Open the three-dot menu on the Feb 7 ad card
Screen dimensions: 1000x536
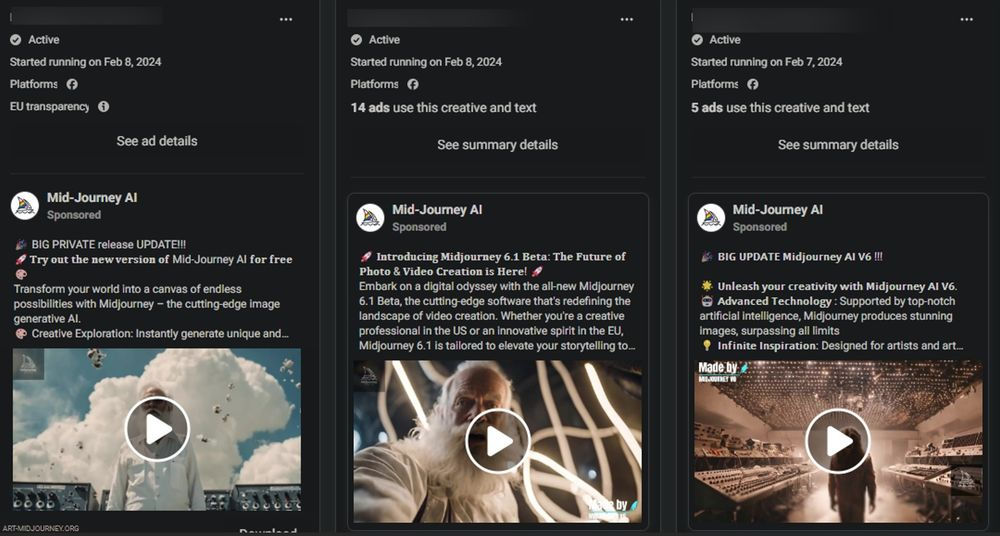(x=967, y=19)
